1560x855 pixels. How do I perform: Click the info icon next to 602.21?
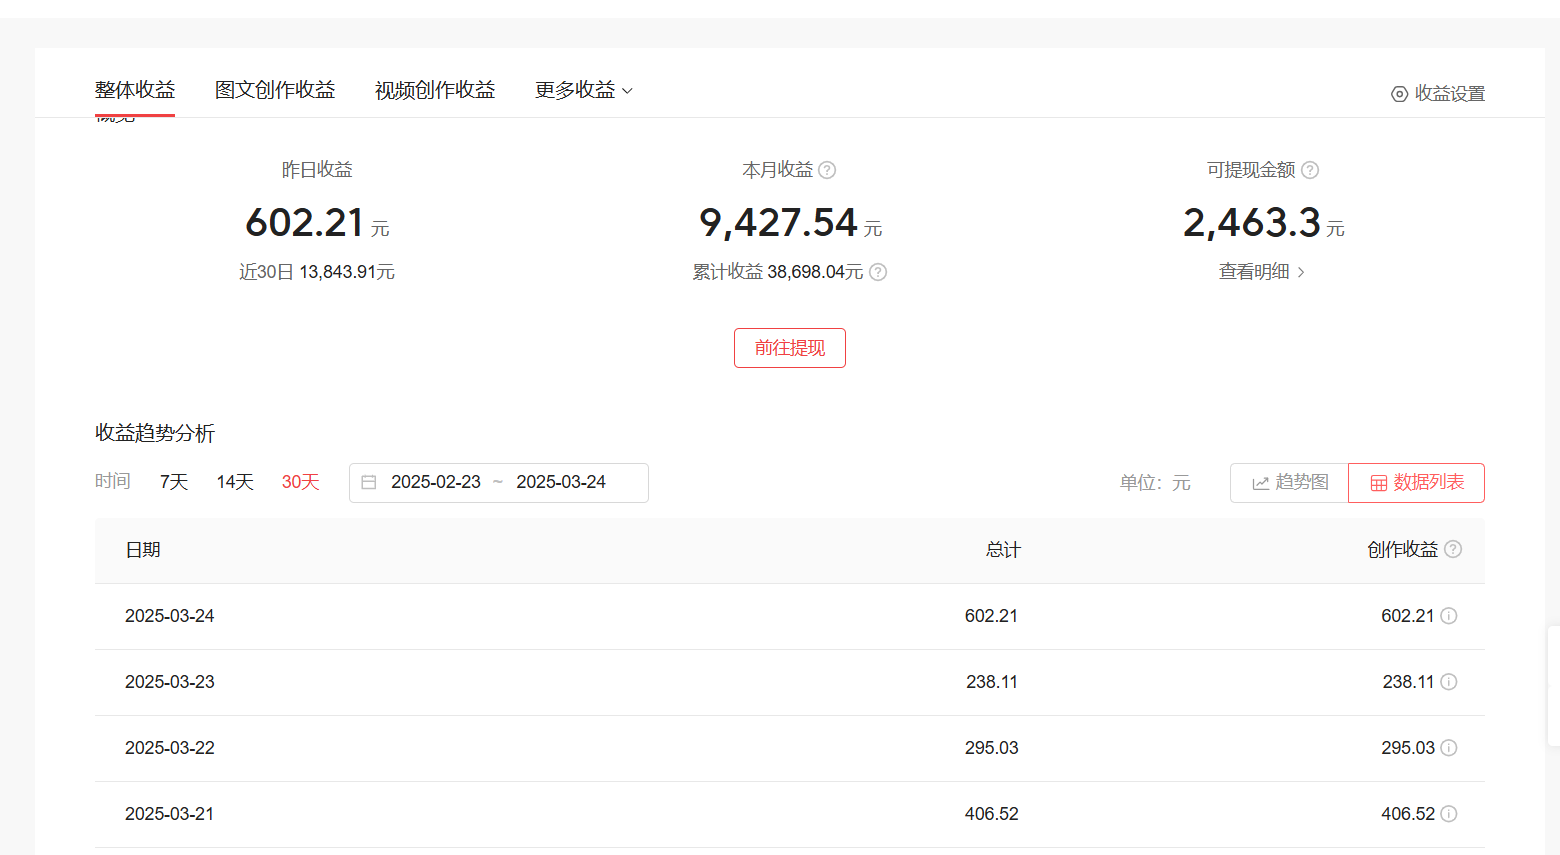[x=1448, y=616]
